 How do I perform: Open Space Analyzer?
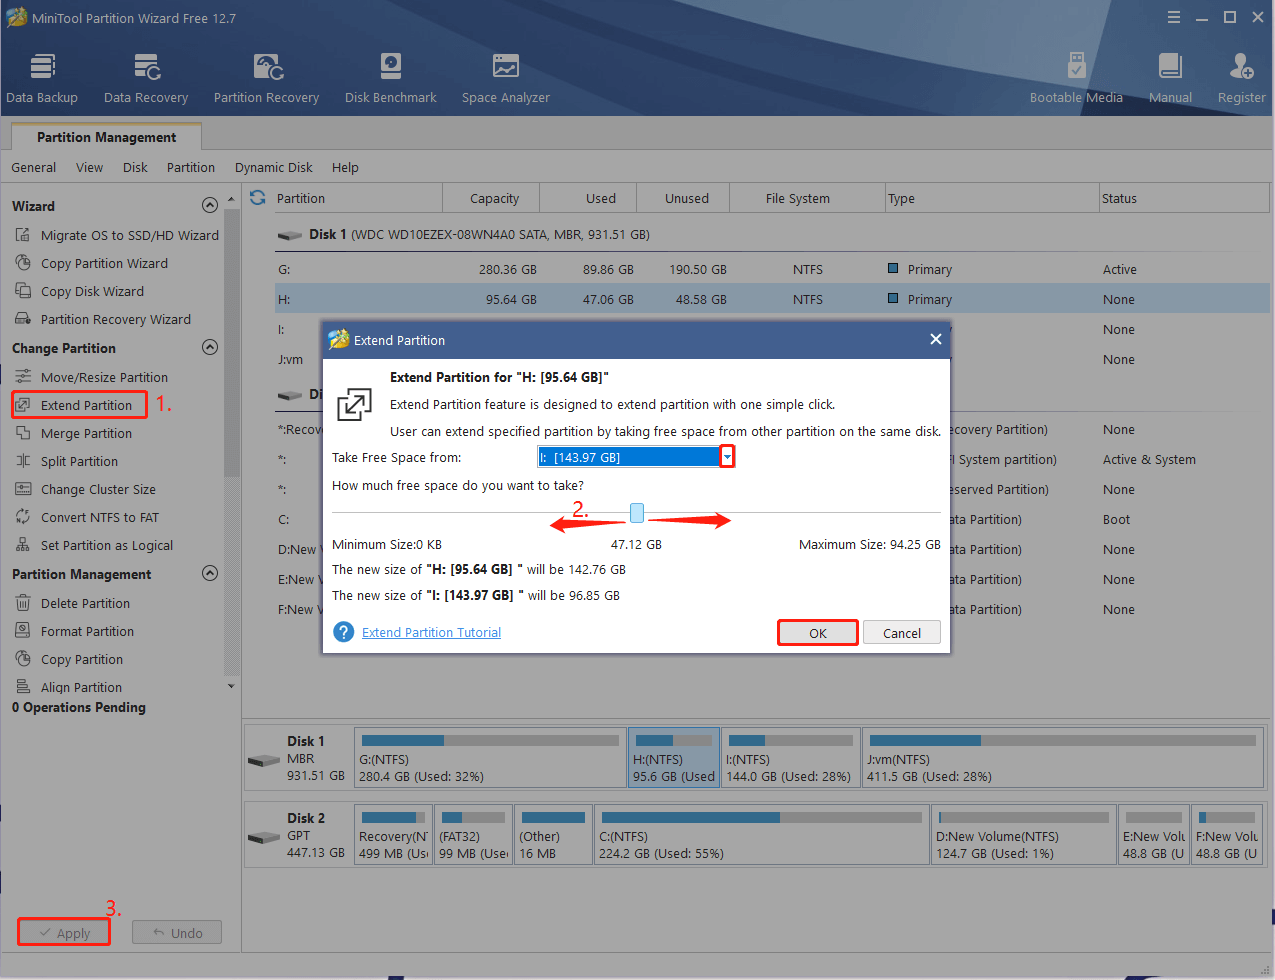[x=506, y=78]
